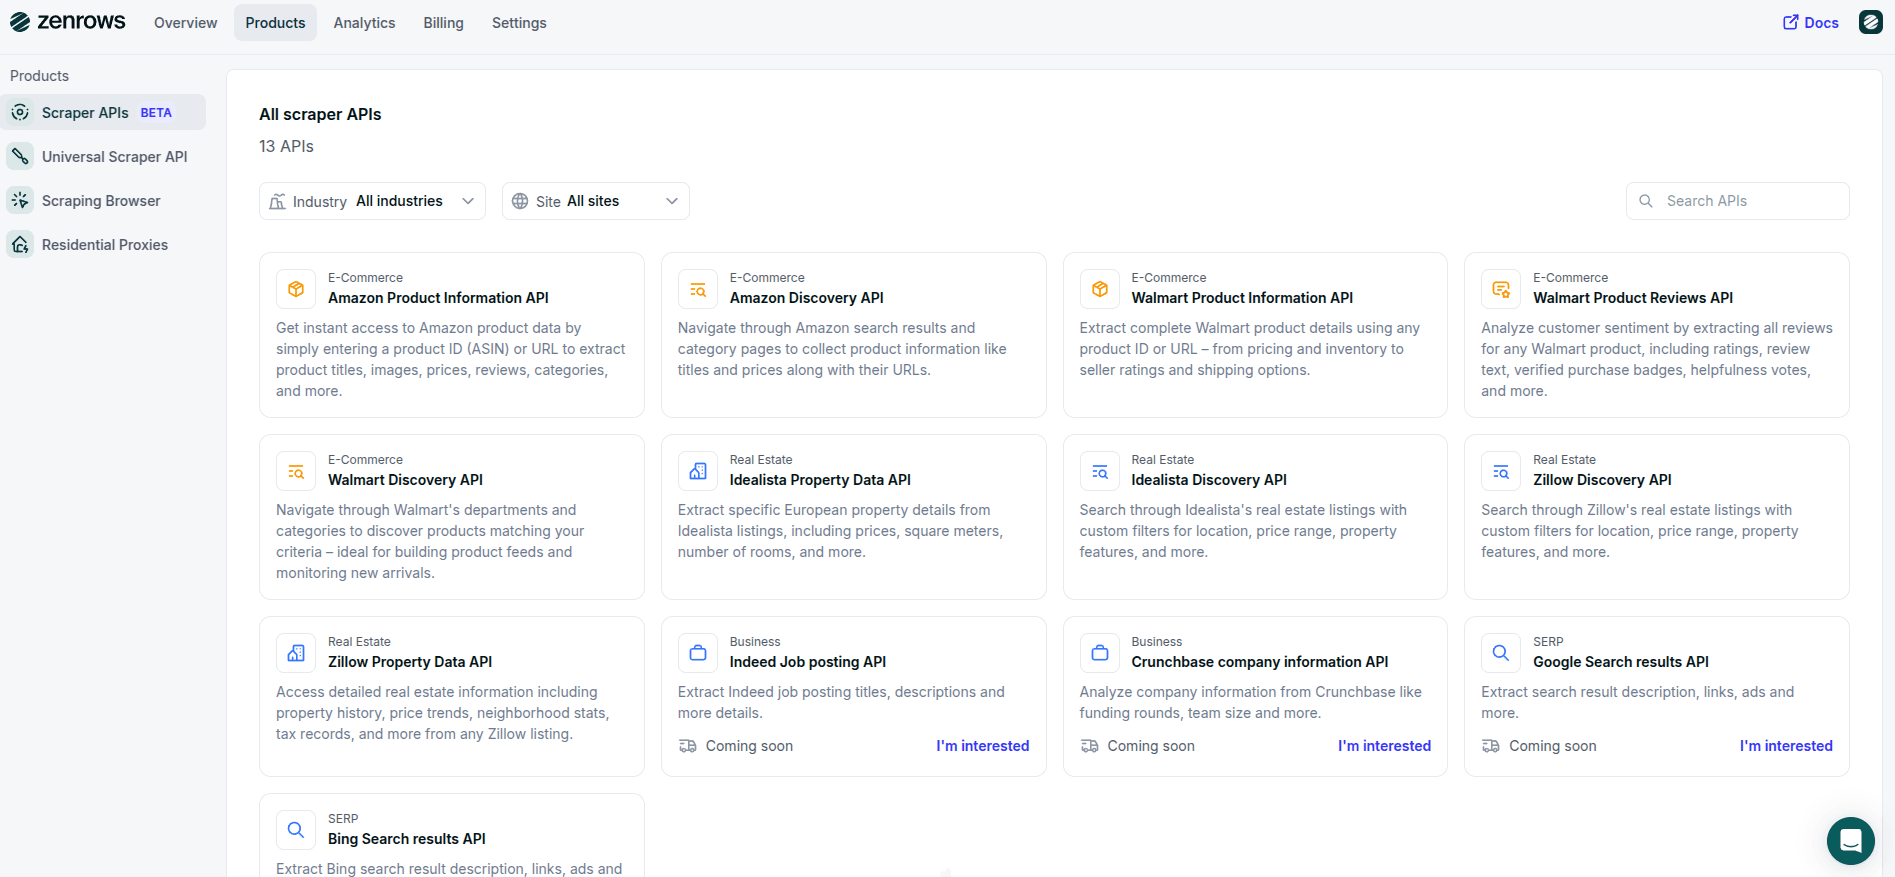The height and width of the screenshot is (877, 1895).
Task: Click the Walmart Product Reviews API icon
Action: pyautogui.click(x=1501, y=289)
